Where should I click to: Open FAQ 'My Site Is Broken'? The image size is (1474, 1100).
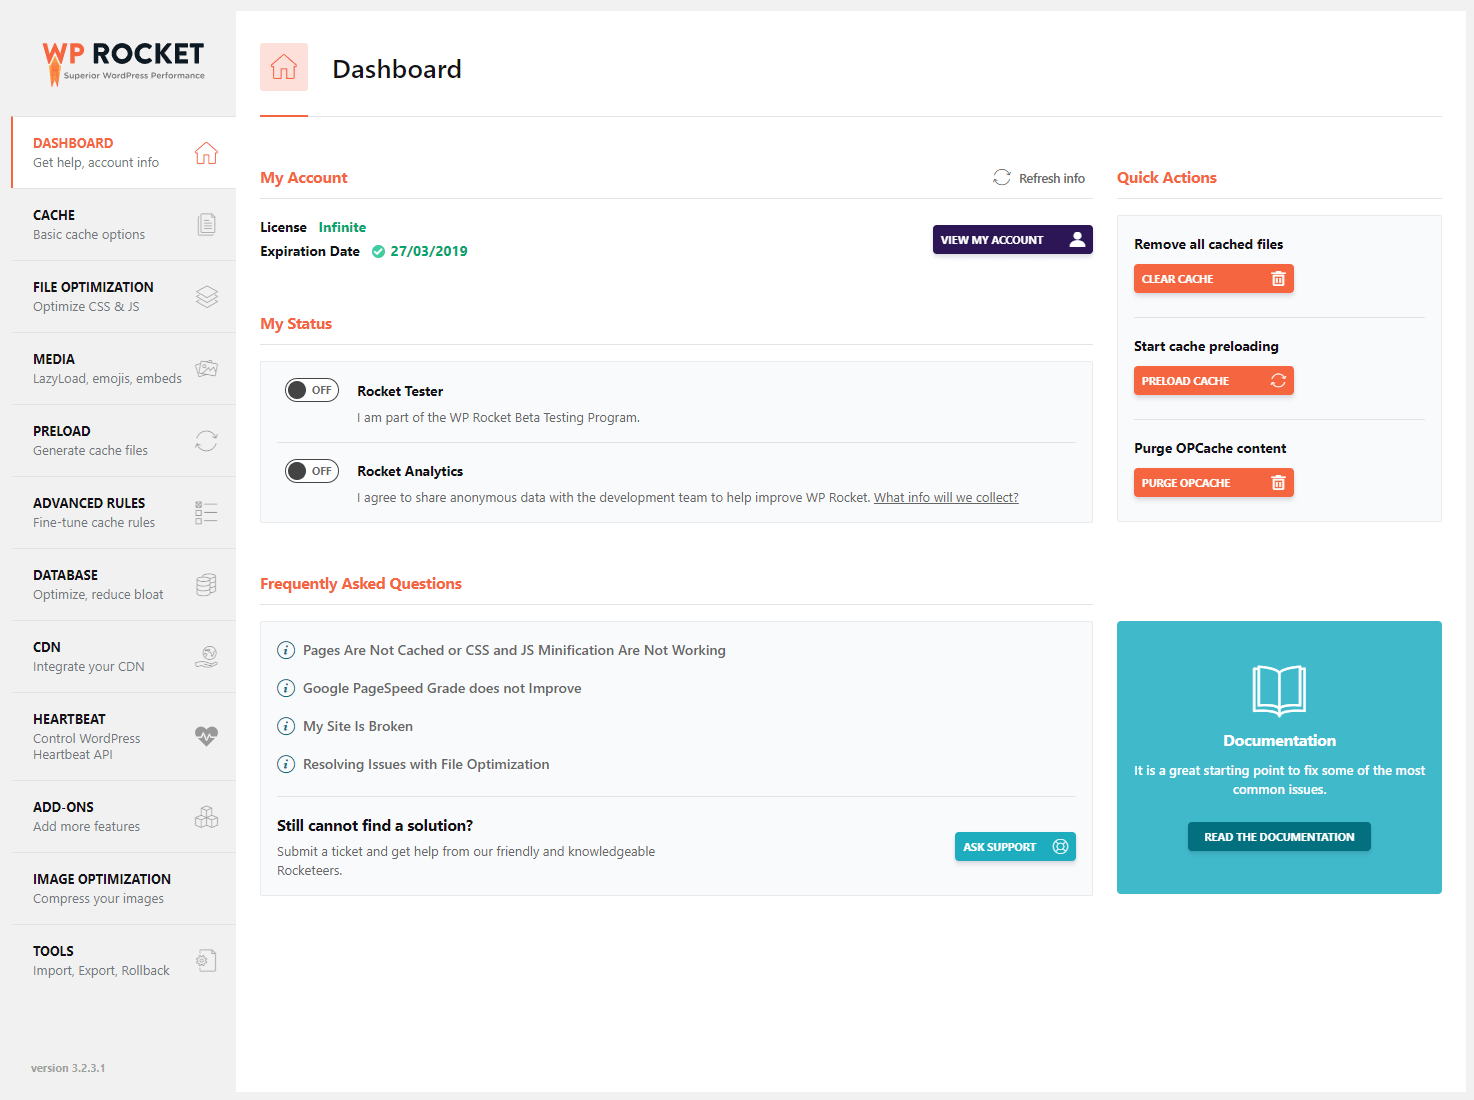(x=358, y=726)
